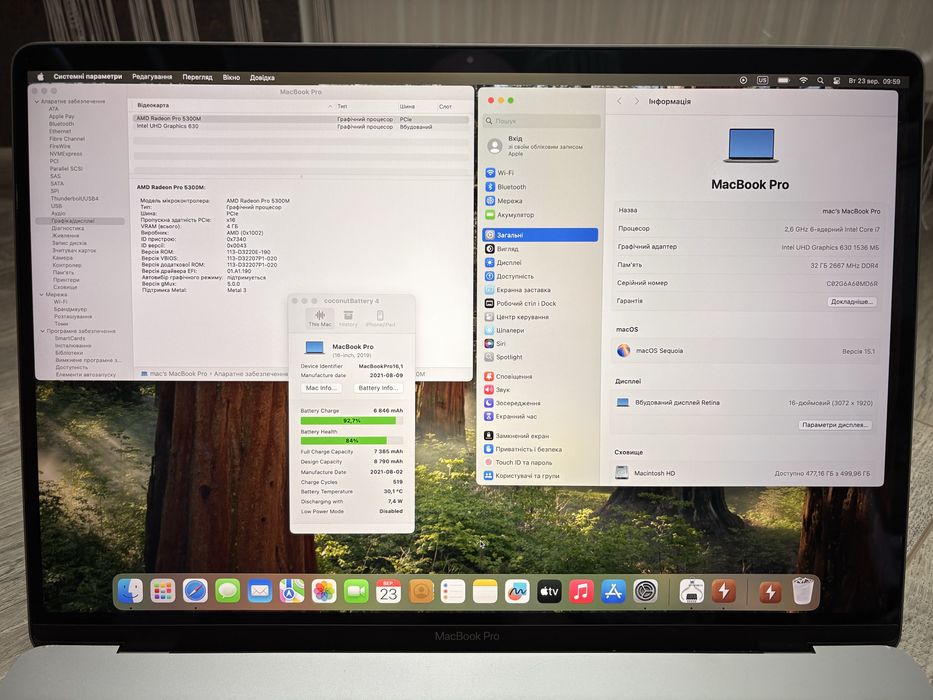Collapse Мережа section in System Information
This screenshot has height=700, width=933.
click(x=42, y=295)
